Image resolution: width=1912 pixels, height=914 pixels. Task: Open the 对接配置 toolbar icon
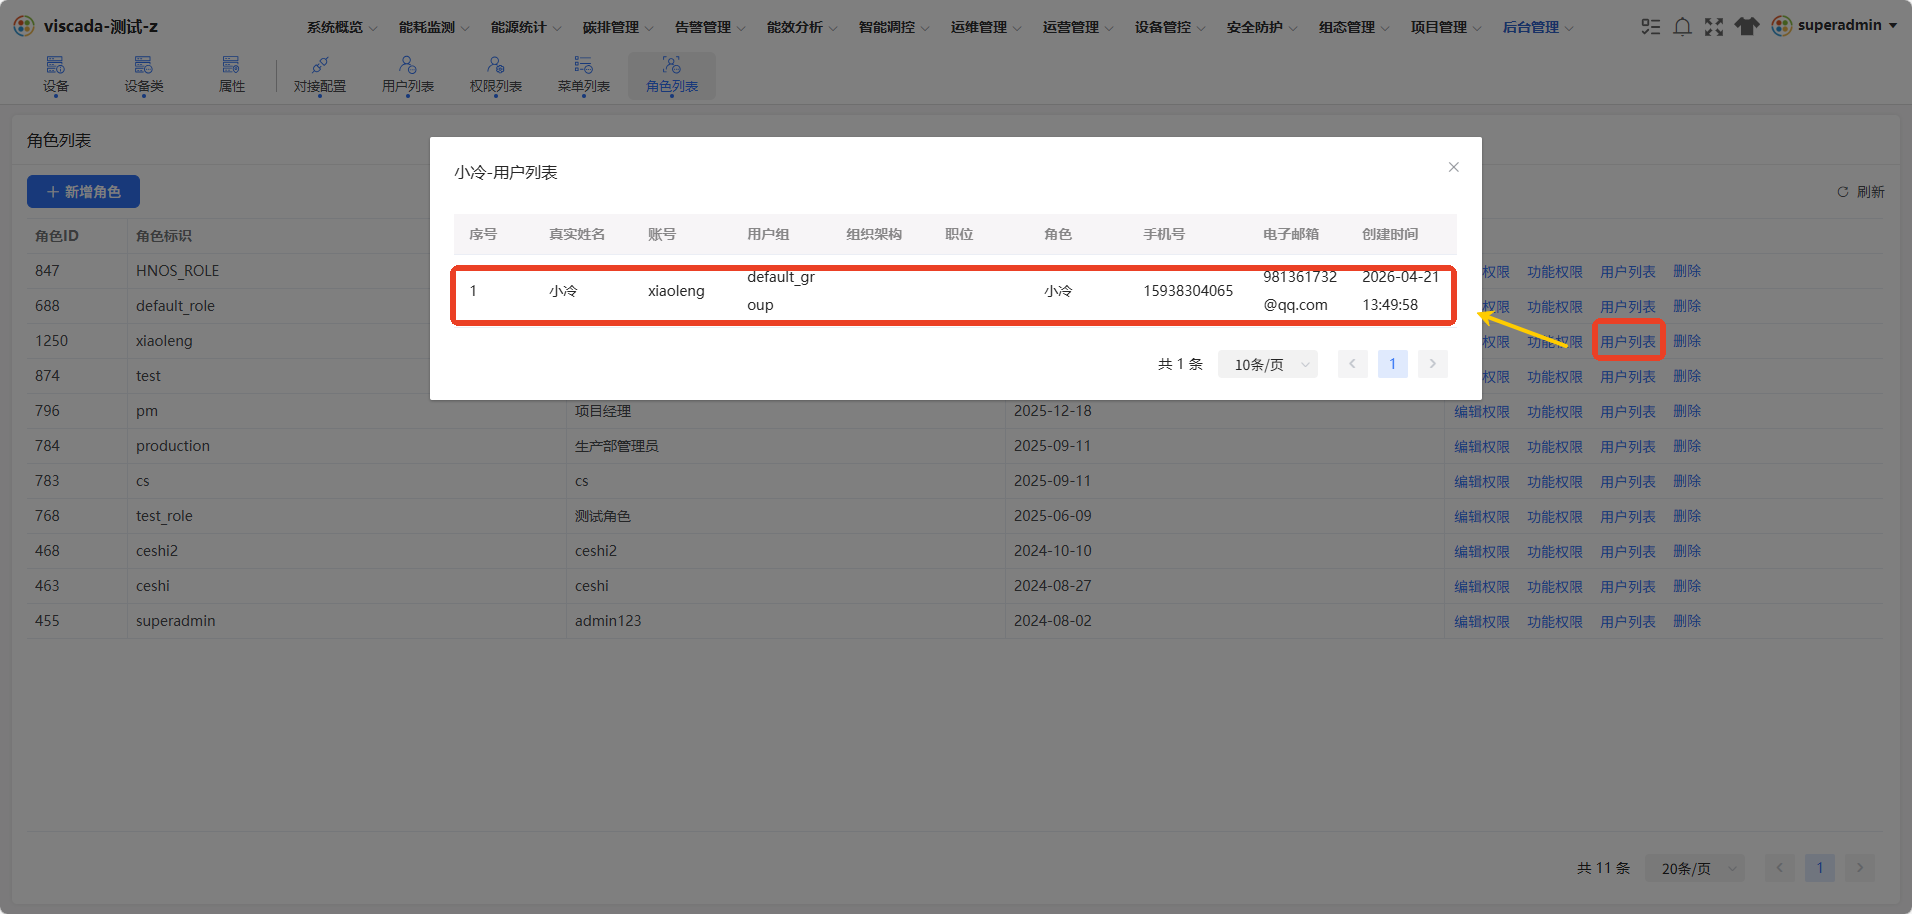320,75
